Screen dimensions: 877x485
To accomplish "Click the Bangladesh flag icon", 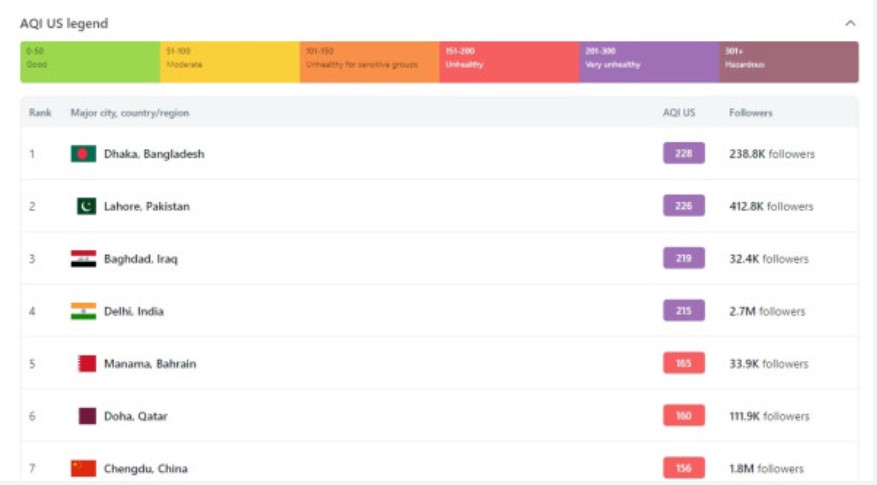I will tap(83, 154).
